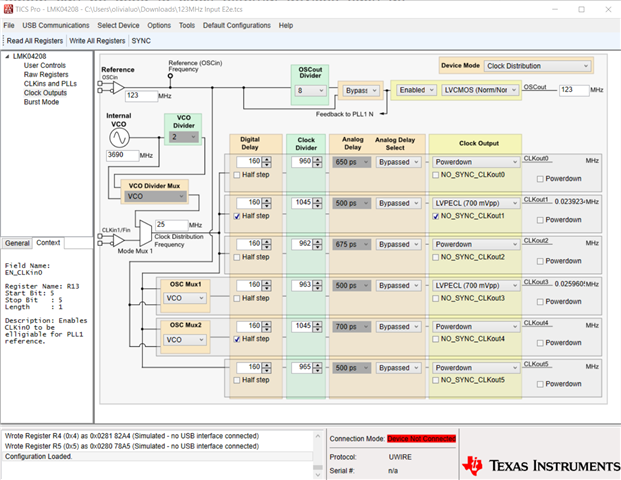Uncheck NO_SYNC_CLKout1 checkbox

click(x=436, y=216)
